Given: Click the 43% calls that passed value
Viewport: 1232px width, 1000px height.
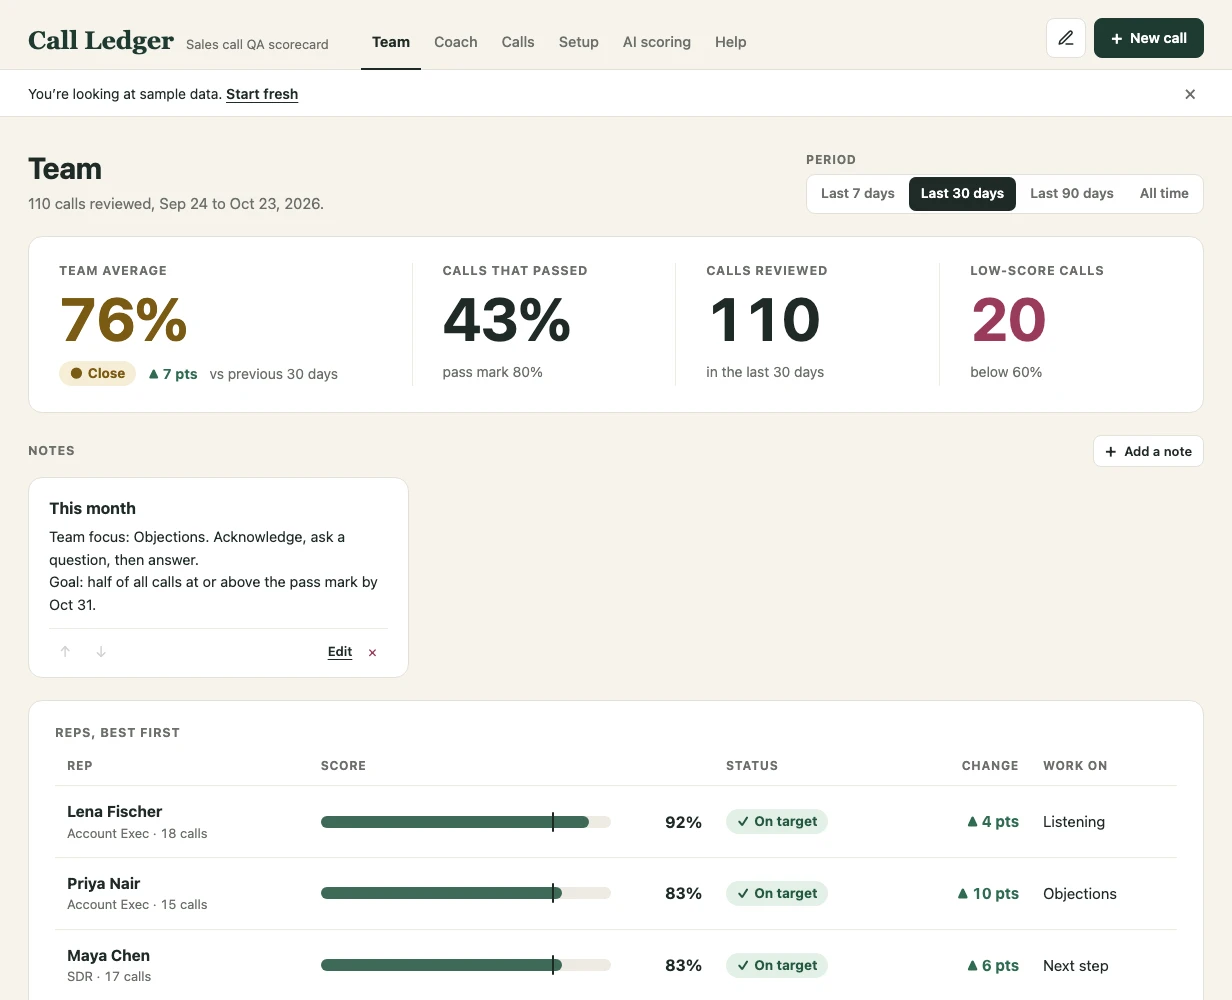Looking at the screenshot, I should click(x=507, y=320).
